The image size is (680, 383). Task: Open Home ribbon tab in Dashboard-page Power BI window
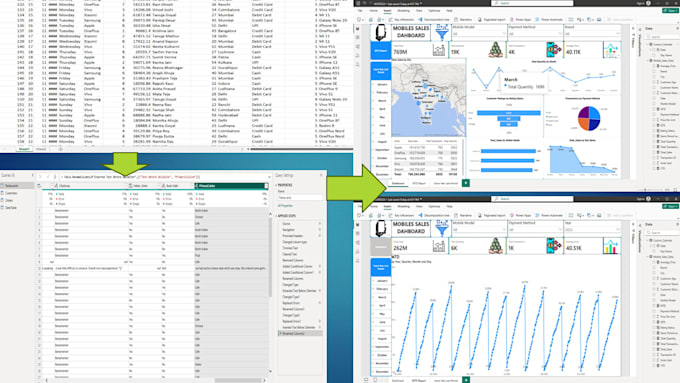[374, 11]
